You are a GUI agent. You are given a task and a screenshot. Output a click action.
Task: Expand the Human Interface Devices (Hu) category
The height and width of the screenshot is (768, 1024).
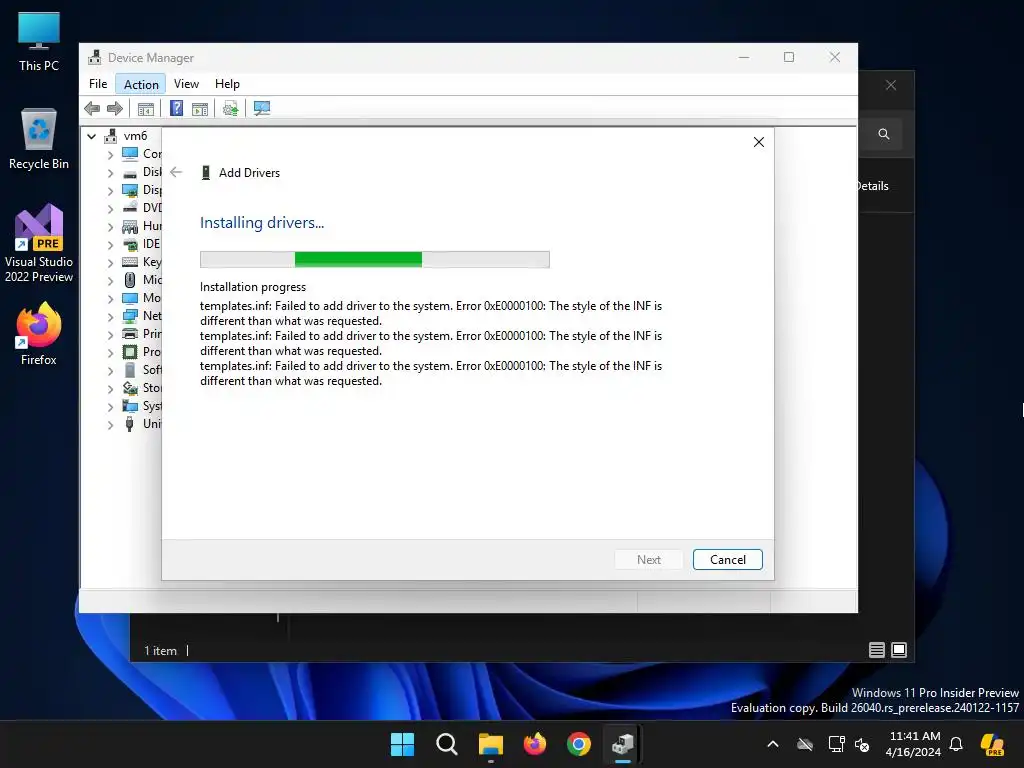pyautogui.click(x=110, y=227)
